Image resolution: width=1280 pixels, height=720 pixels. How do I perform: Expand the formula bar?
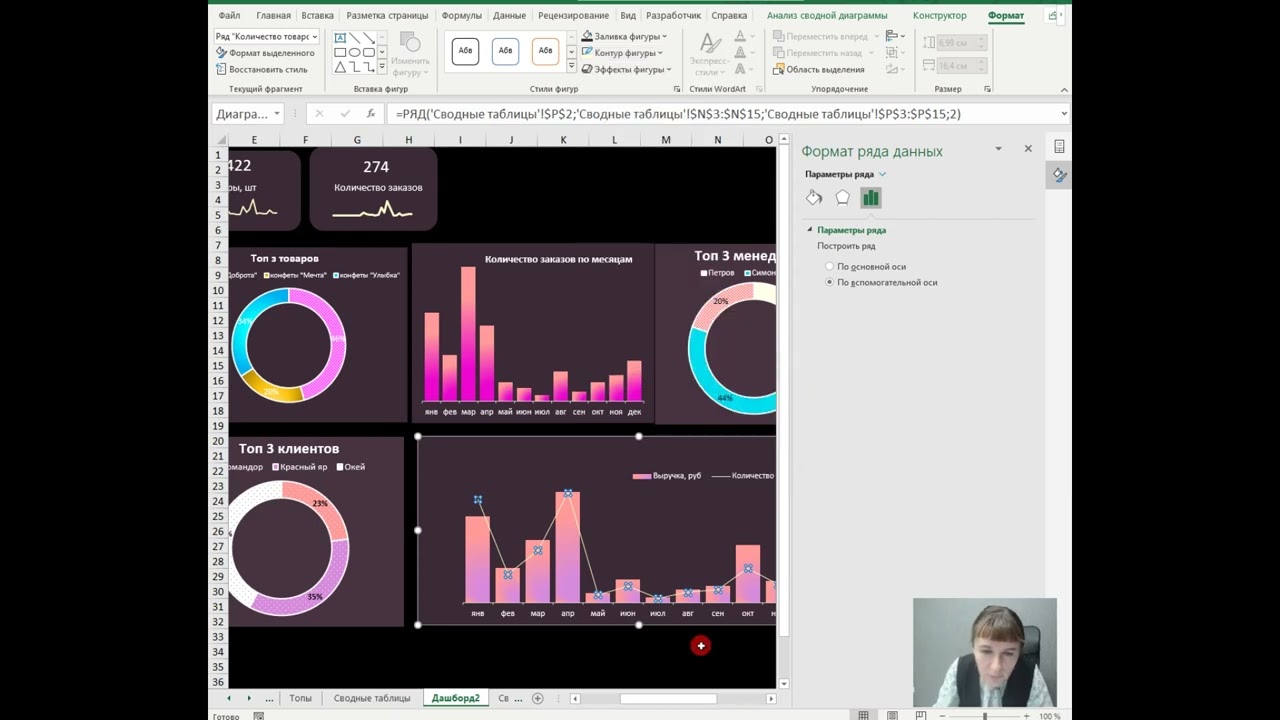click(1064, 114)
